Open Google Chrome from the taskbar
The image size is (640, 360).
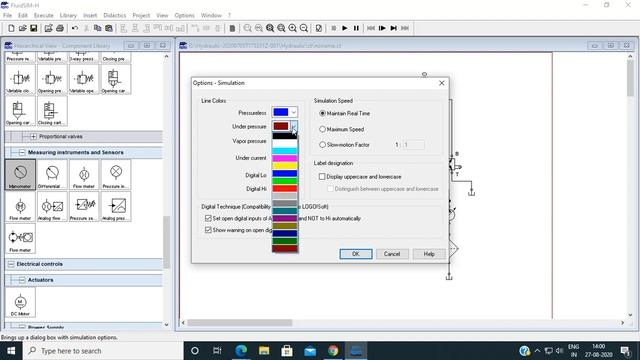click(333, 351)
